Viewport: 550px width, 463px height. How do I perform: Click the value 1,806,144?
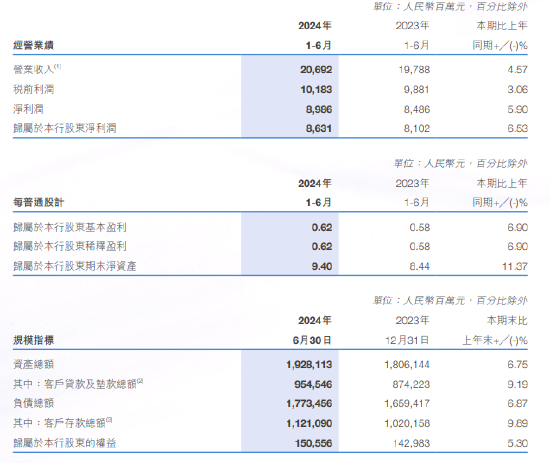[407, 365]
